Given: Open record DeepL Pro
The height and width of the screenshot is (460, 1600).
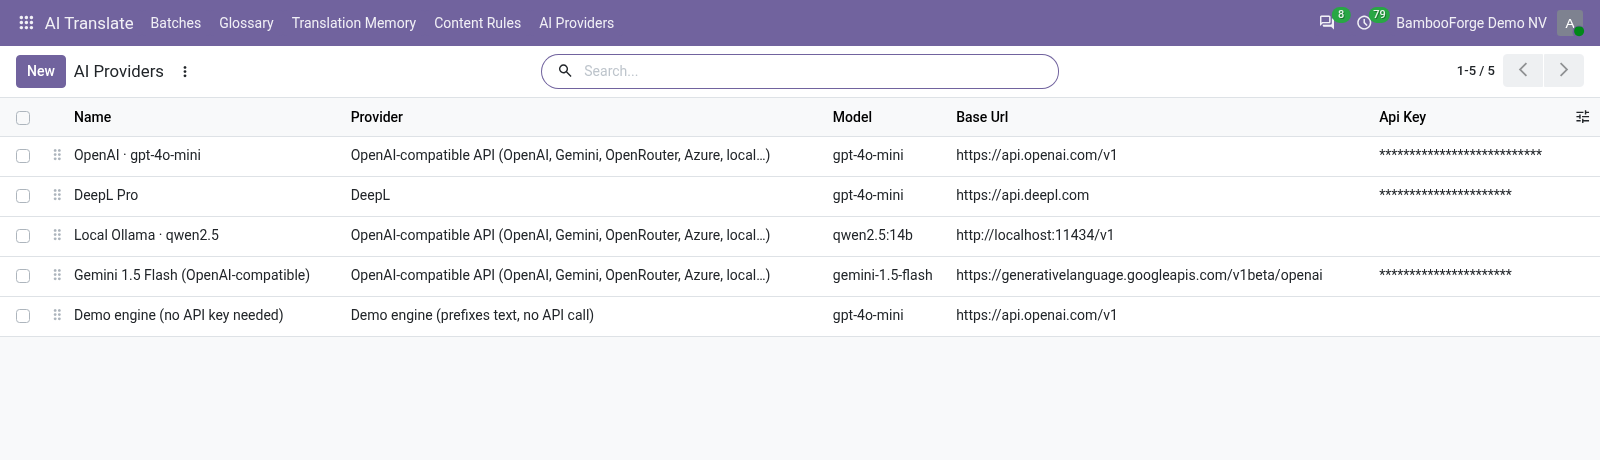Looking at the screenshot, I should pos(106,195).
